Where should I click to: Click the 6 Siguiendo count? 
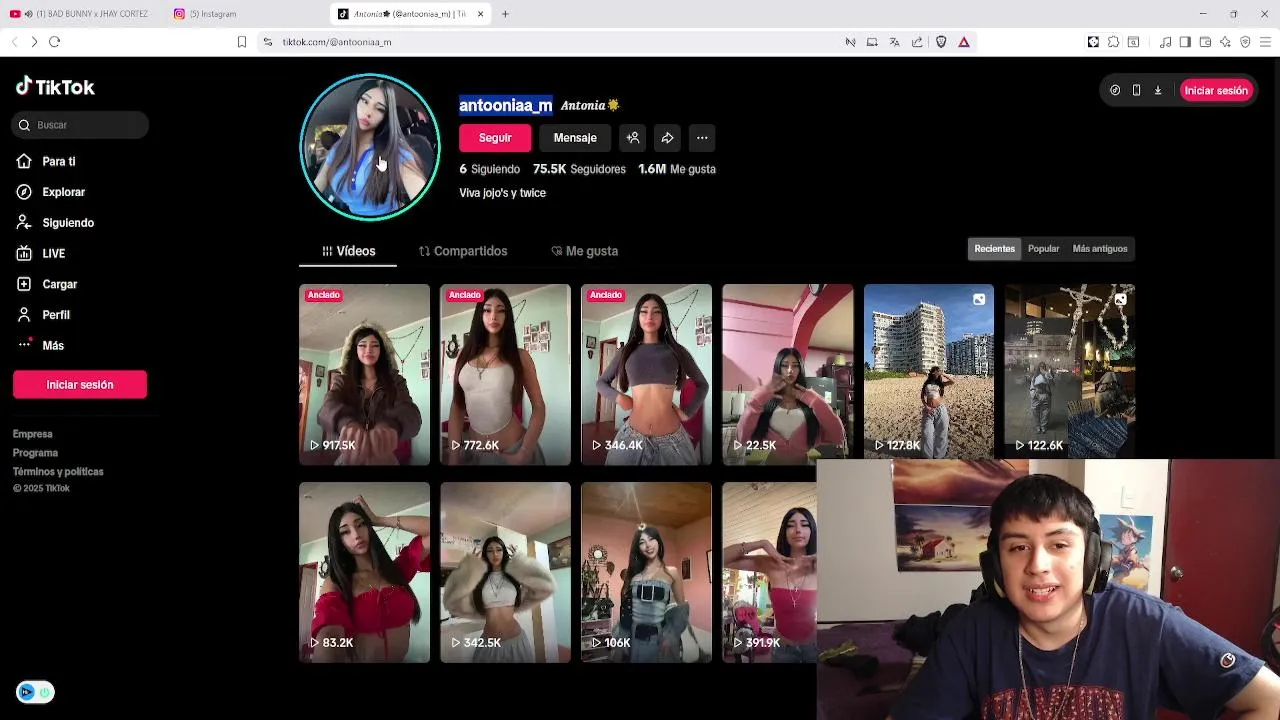tap(489, 169)
